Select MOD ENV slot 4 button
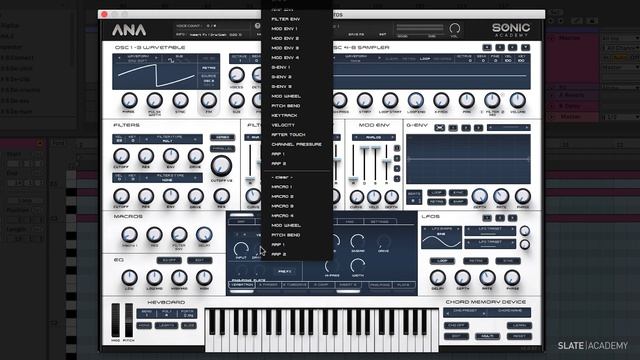The width and height of the screenshot is (640, 360). [397, 179]
